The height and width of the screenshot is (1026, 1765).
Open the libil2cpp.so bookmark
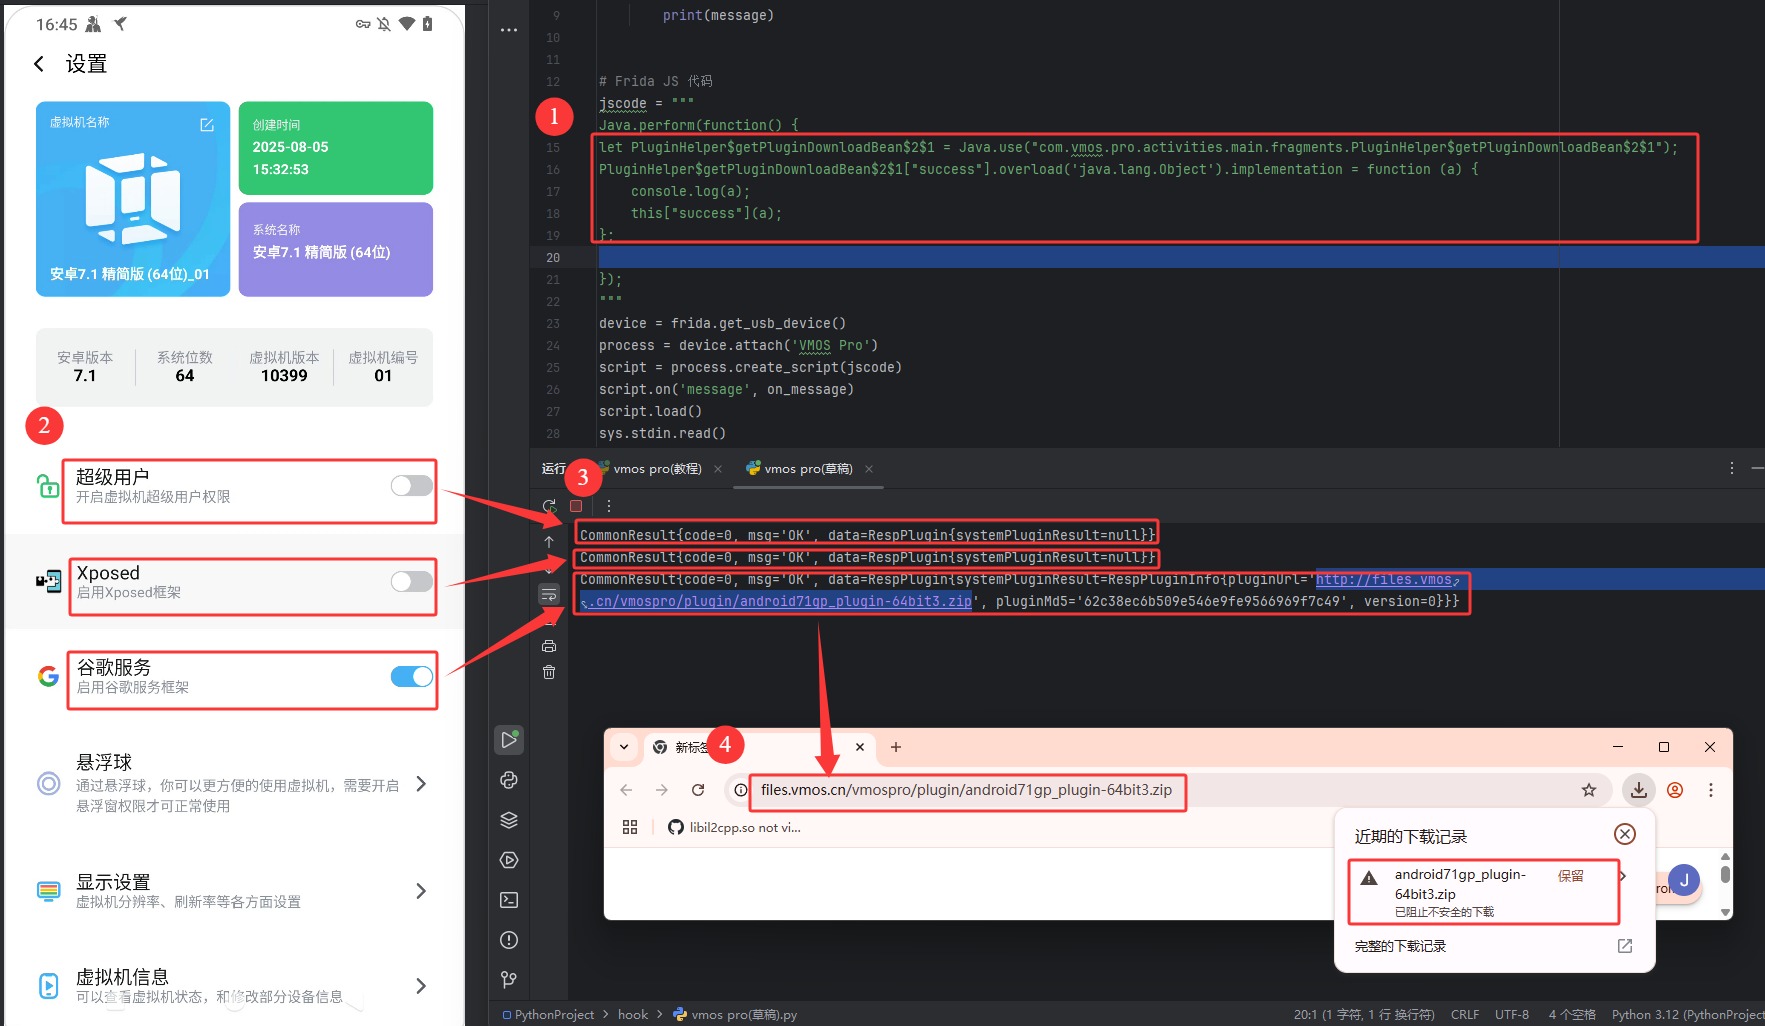pos(734,827)
